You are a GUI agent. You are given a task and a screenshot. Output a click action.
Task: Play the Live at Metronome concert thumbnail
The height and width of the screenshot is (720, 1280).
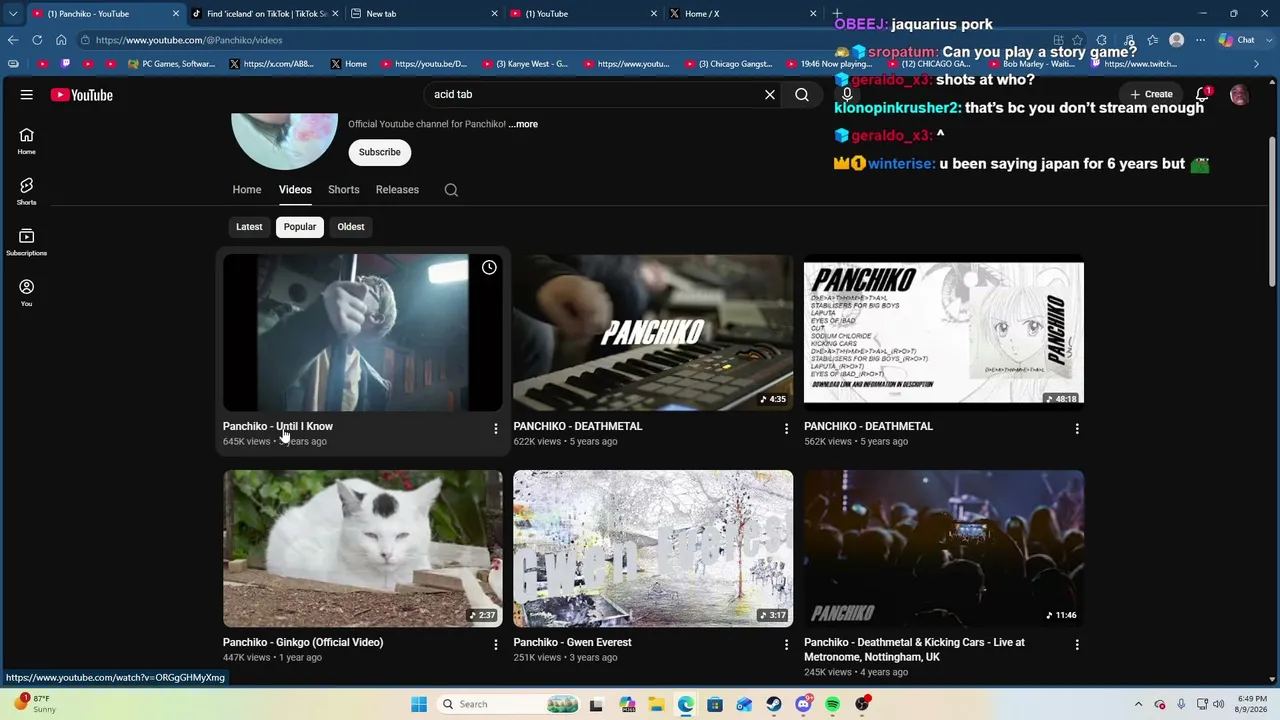[x=944, y=549]
